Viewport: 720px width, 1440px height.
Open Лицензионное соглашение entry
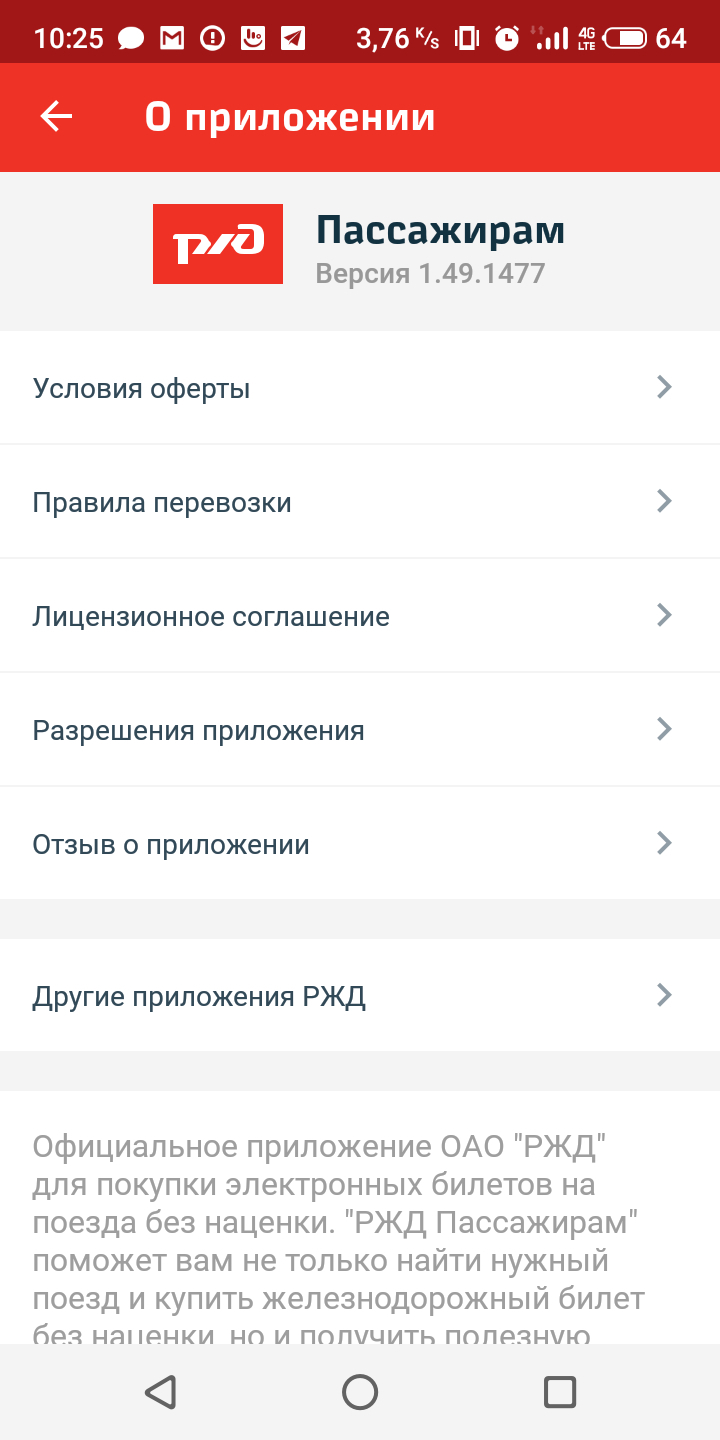coord(211,616)
